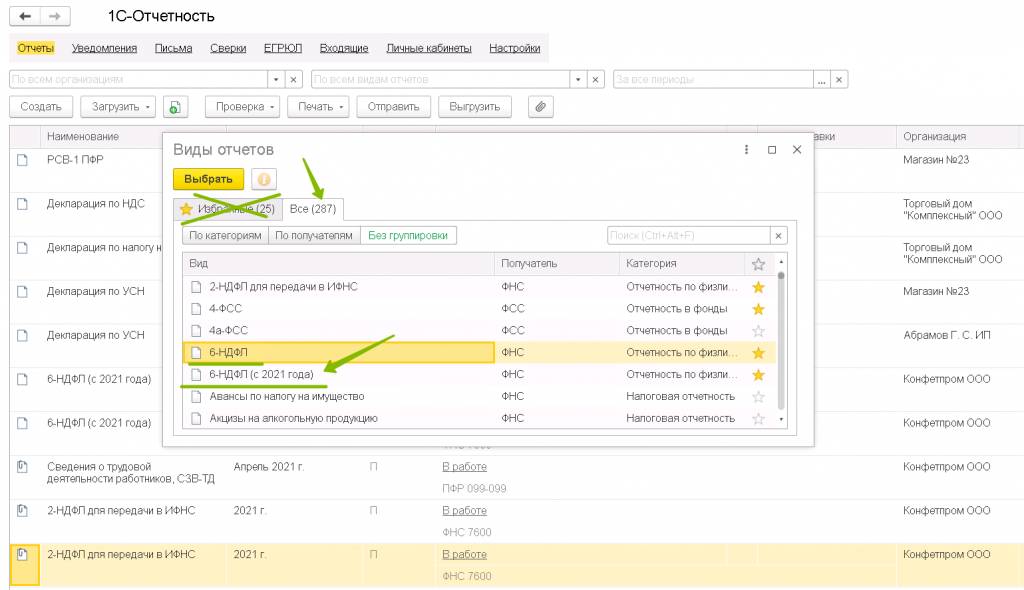Clear the period filter with X

(x=839, y=80)
